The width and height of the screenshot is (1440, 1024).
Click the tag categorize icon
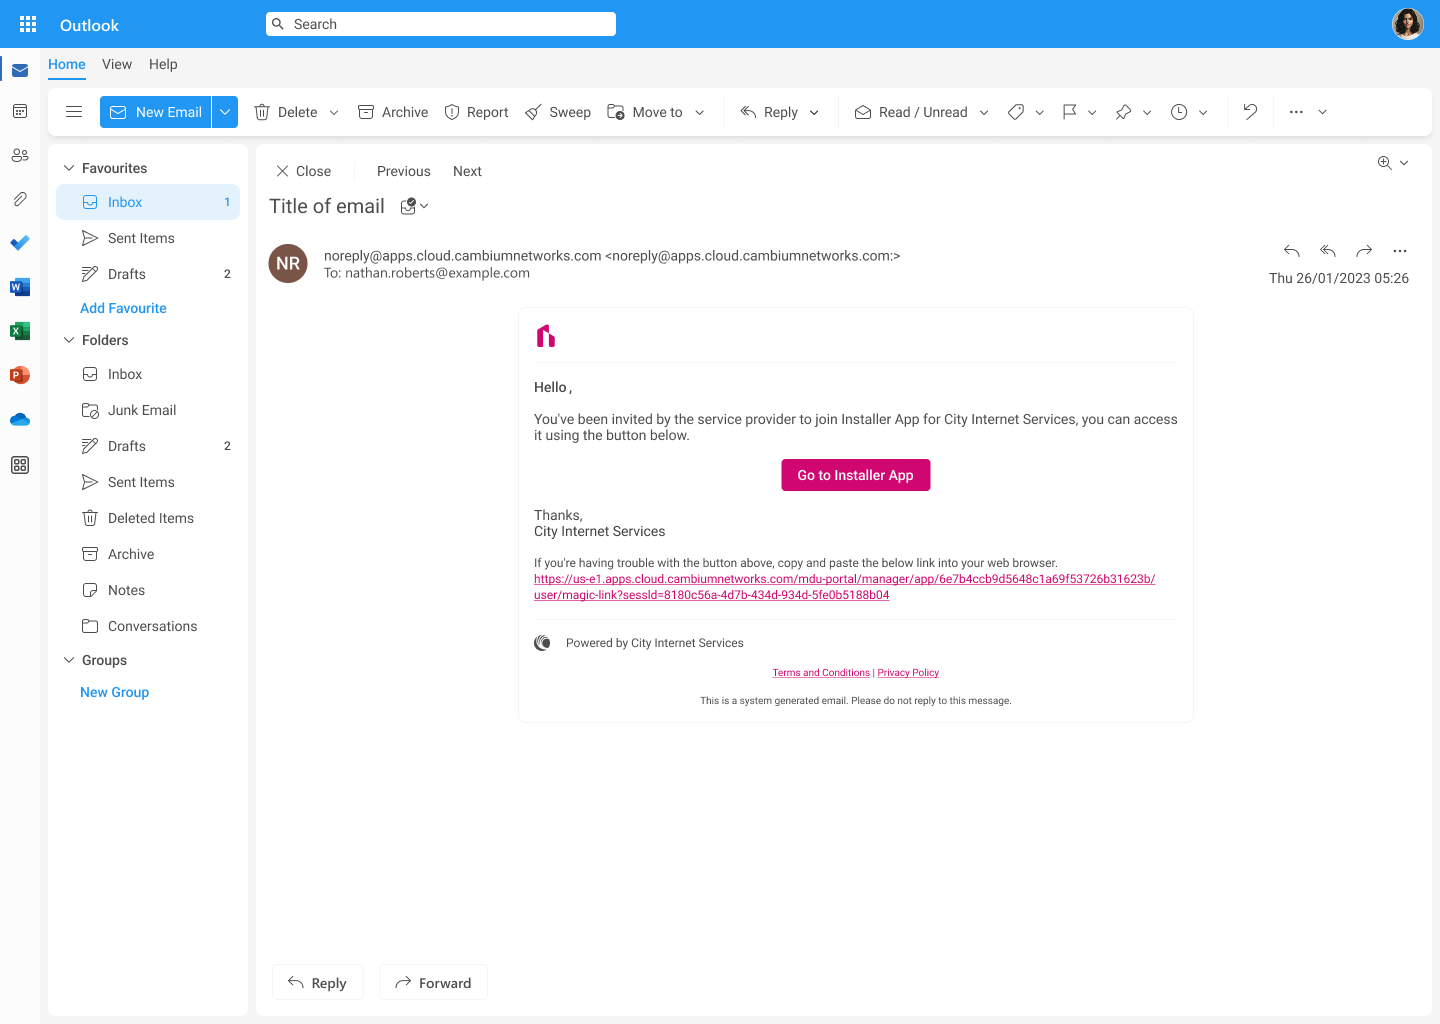coord(1016,112)
